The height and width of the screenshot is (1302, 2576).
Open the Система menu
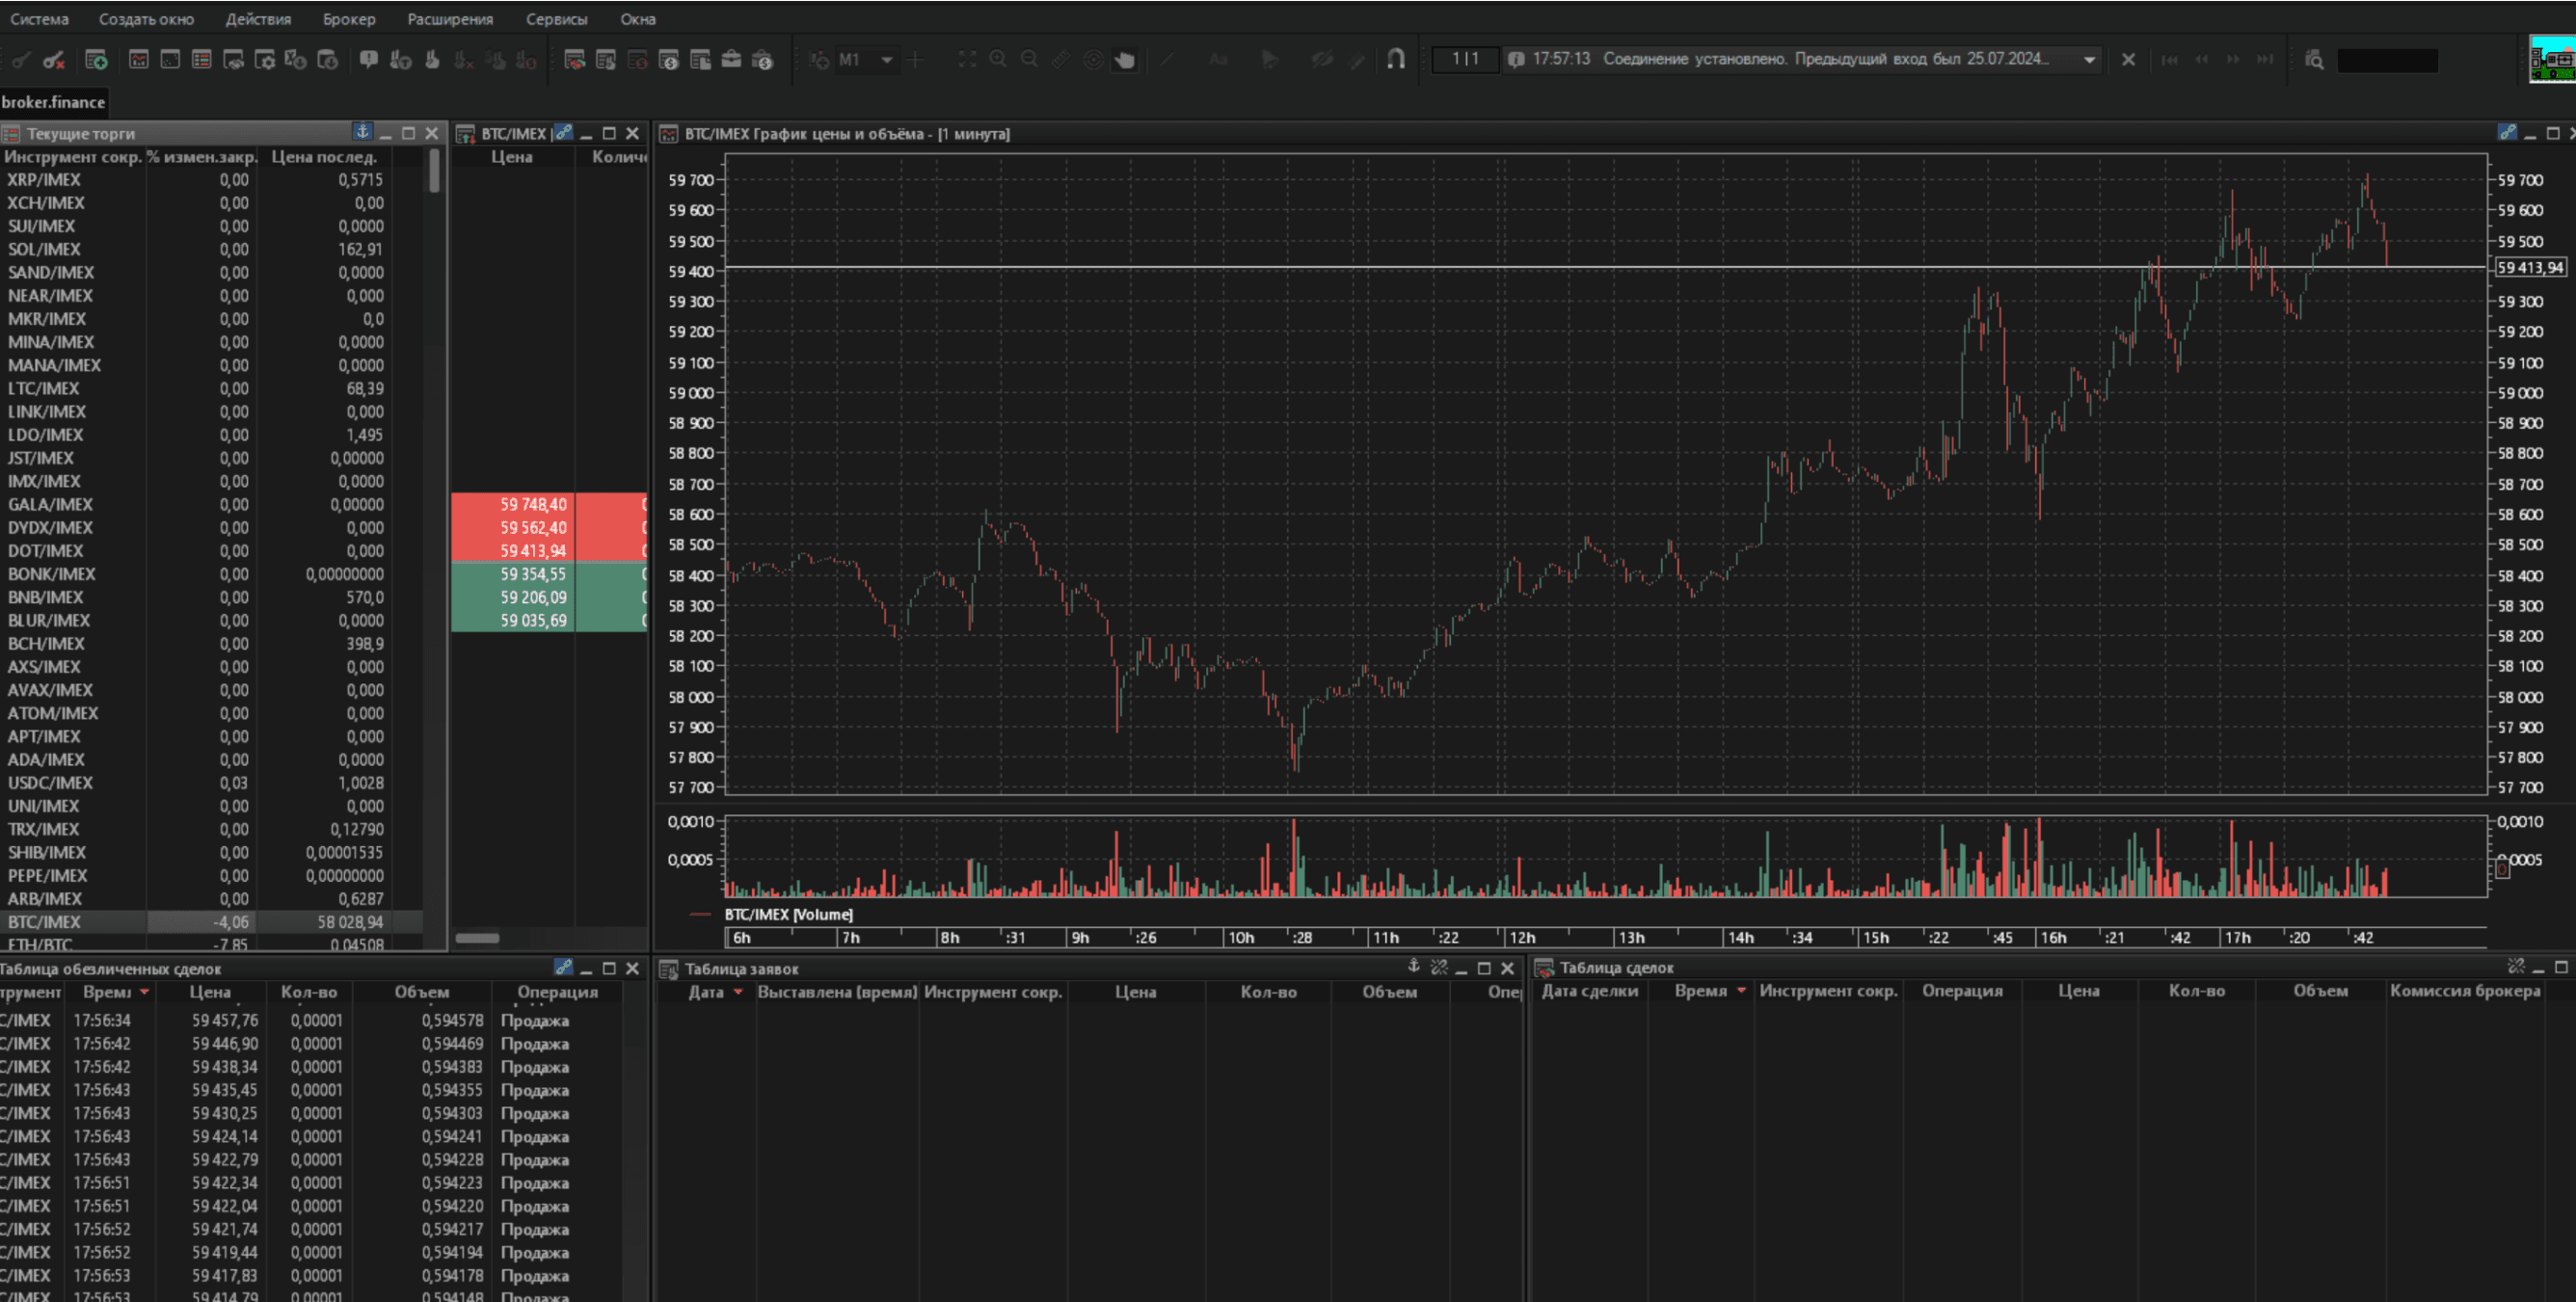pos(39,19)
